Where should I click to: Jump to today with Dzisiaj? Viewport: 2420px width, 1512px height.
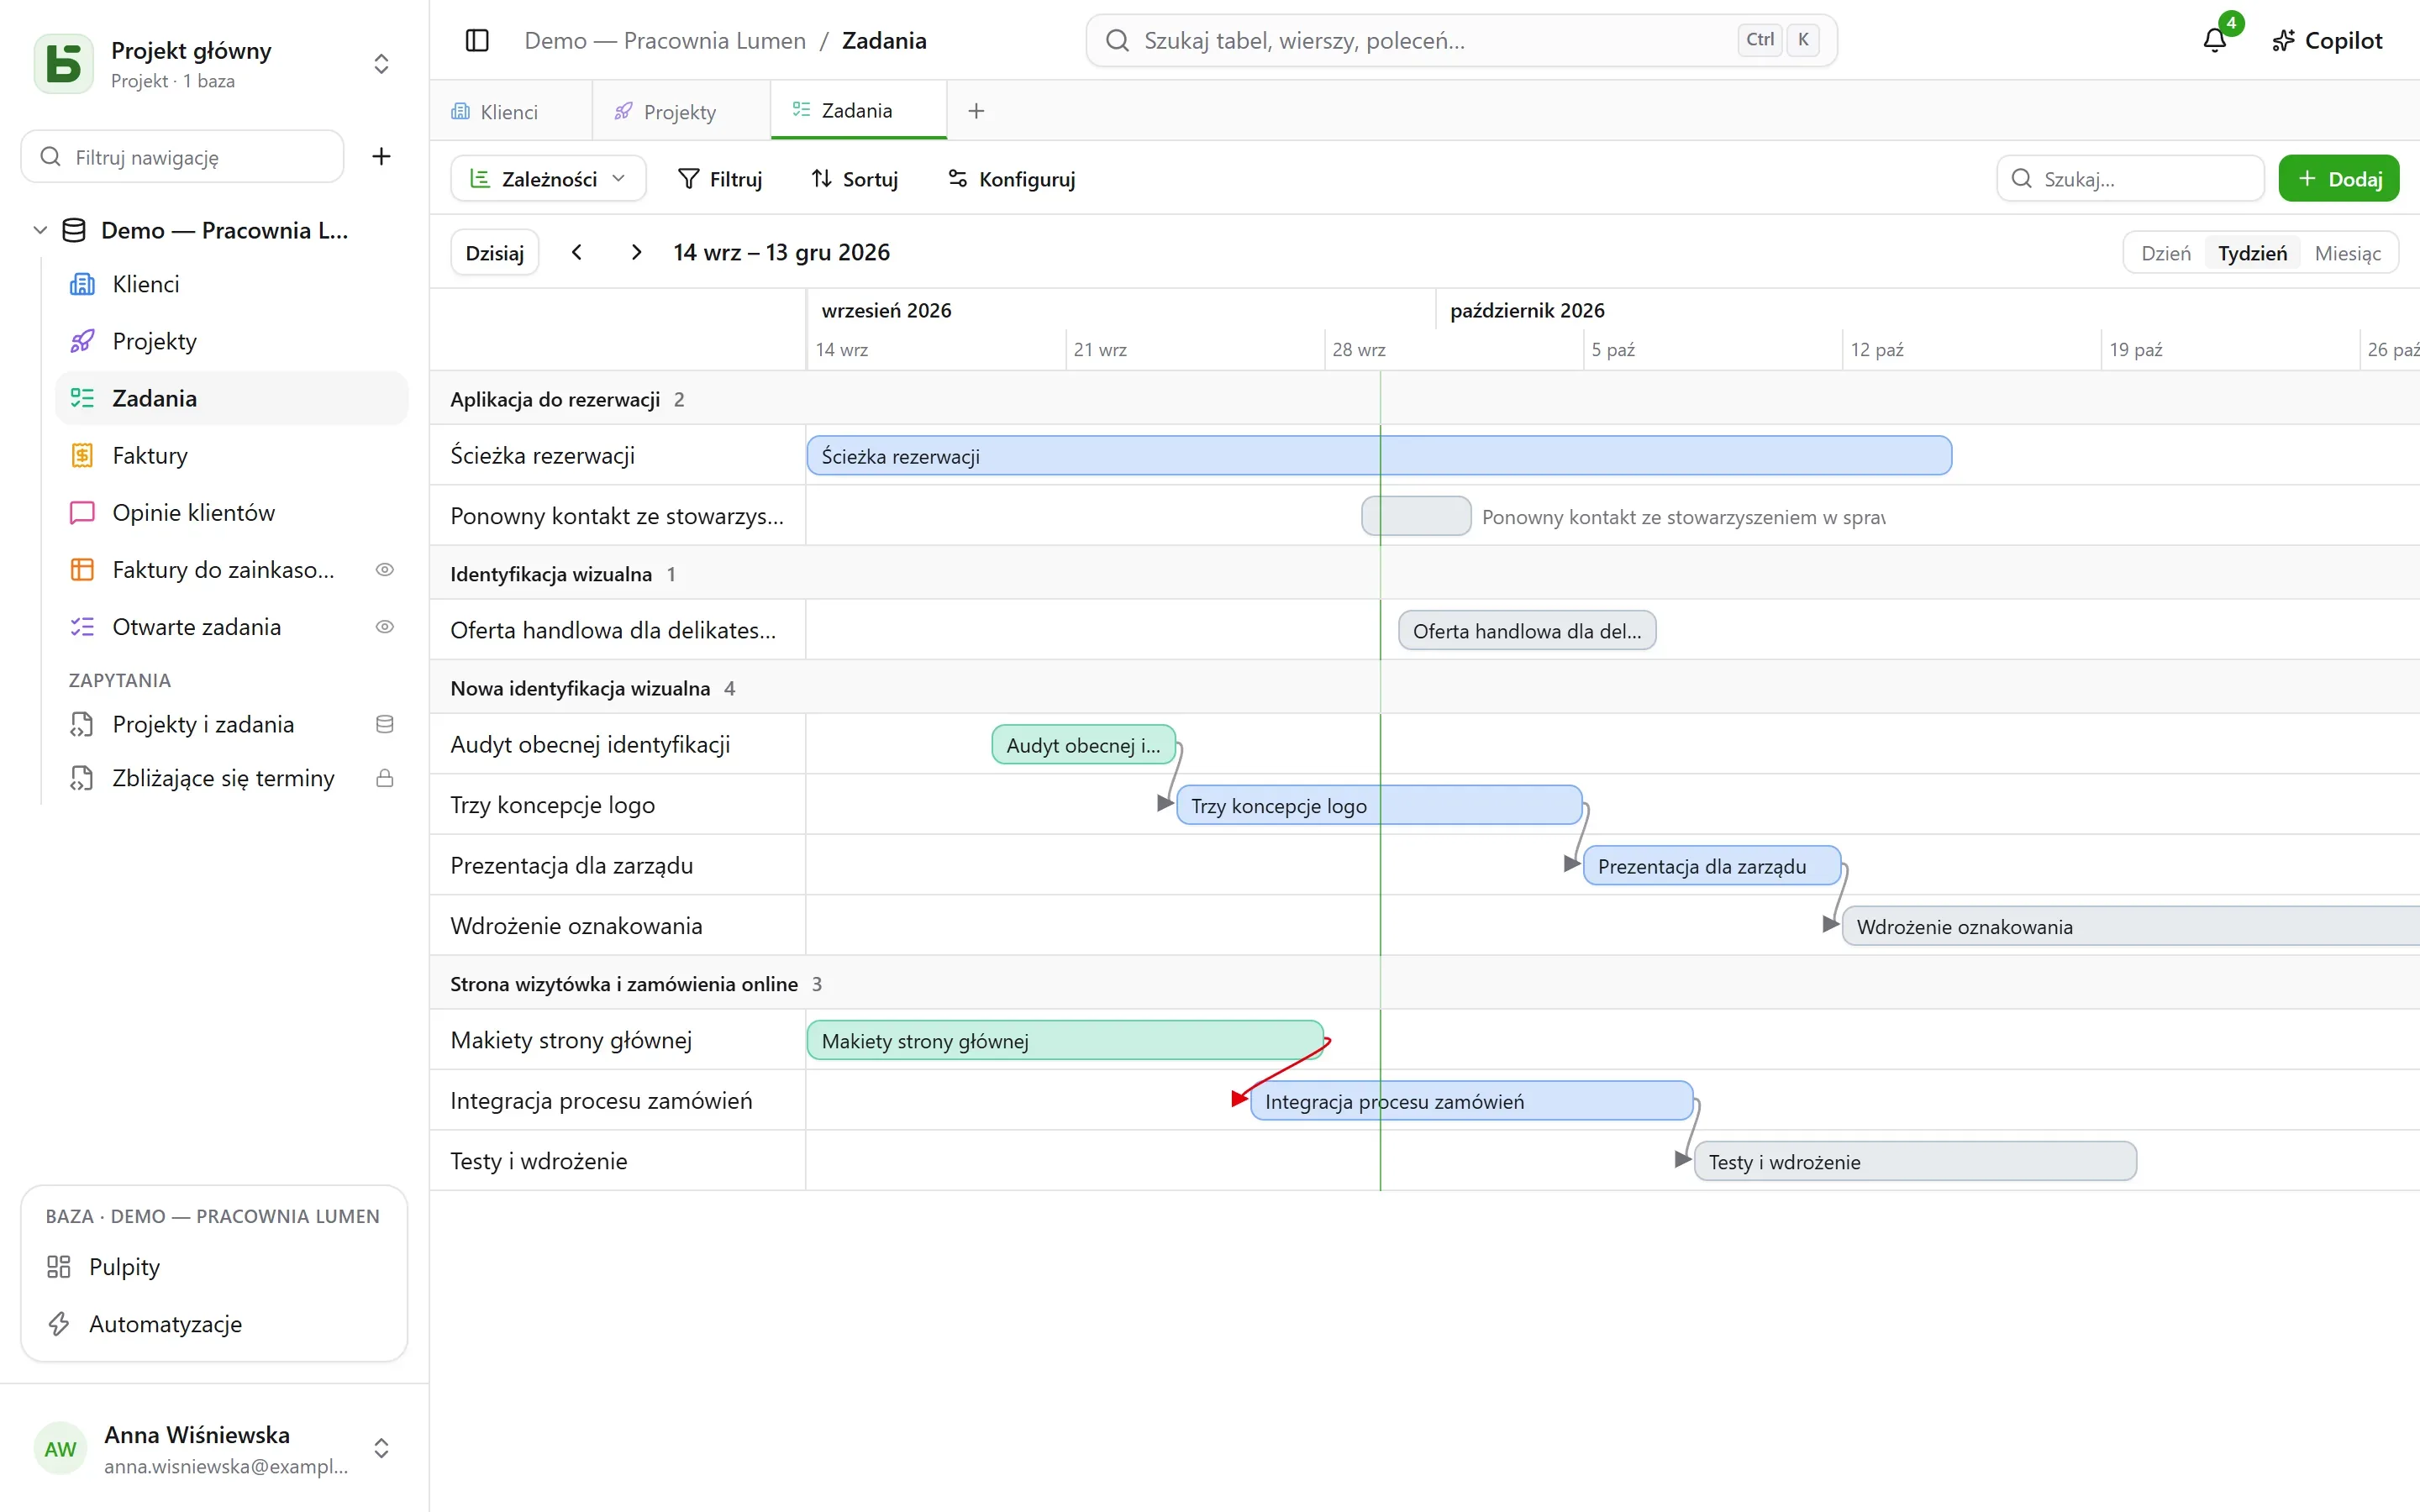(495, 253)
